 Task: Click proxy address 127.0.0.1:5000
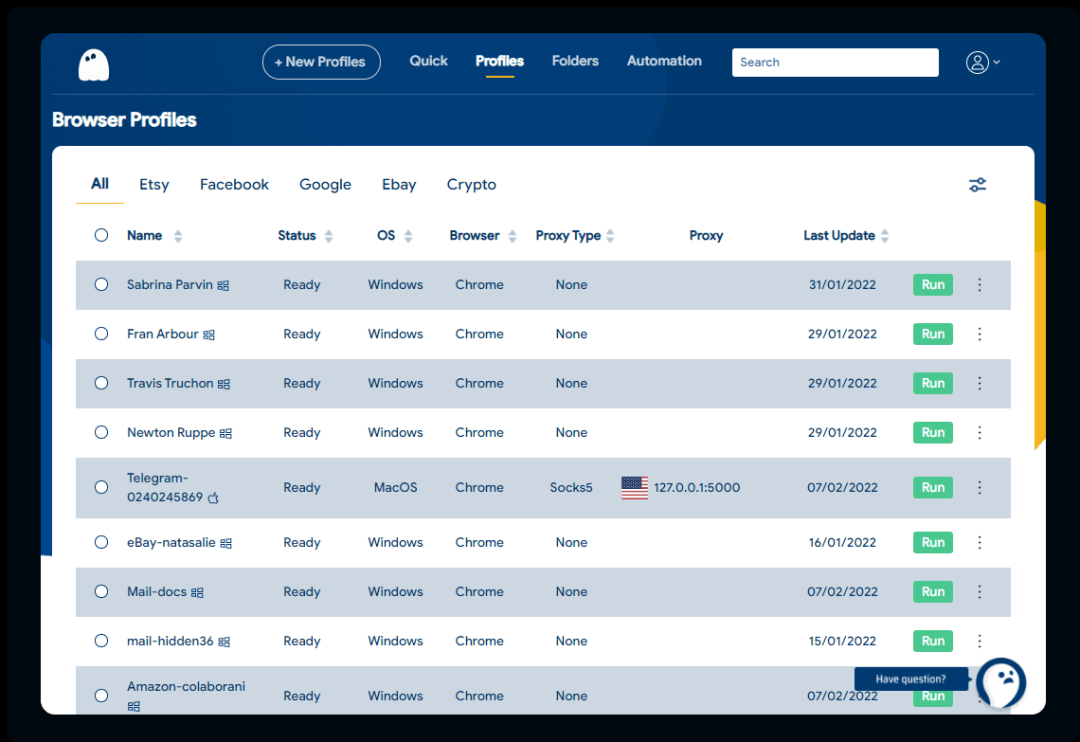coord(697,488)
